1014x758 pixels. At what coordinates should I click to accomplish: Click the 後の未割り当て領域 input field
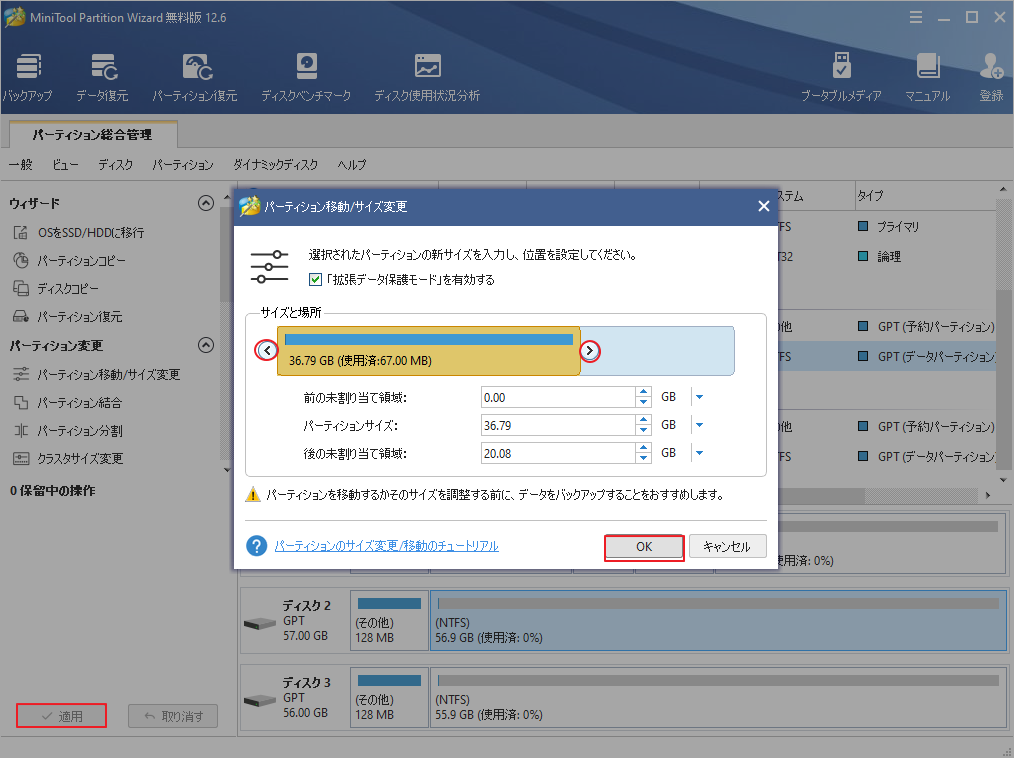point(556,454)
